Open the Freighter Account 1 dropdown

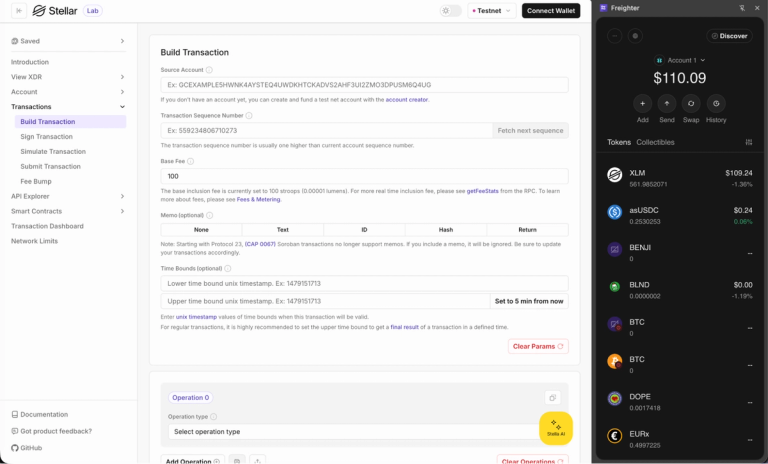pyautogui.click(x=680, y=60)
